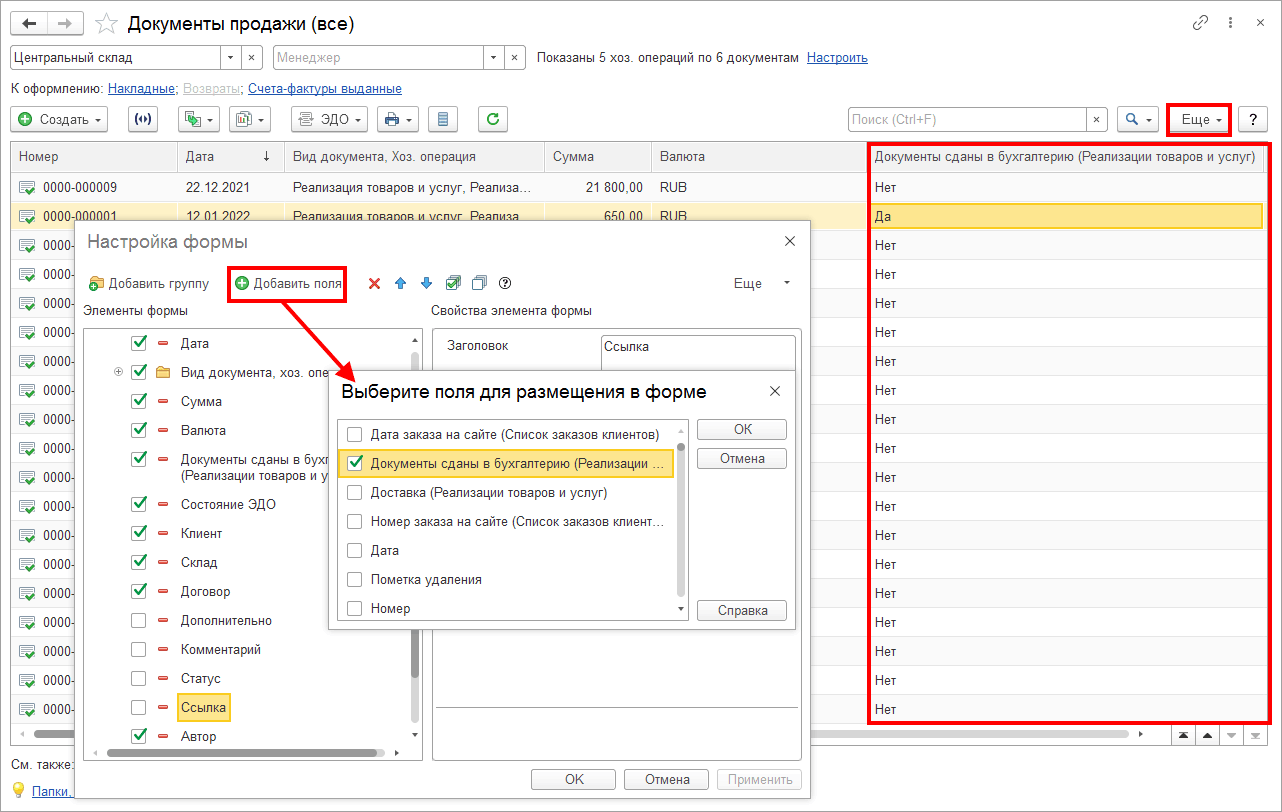This screenshot has height=812, width=1282.
Task: Copy link using the chain icon
Action: pos(1200,23)
